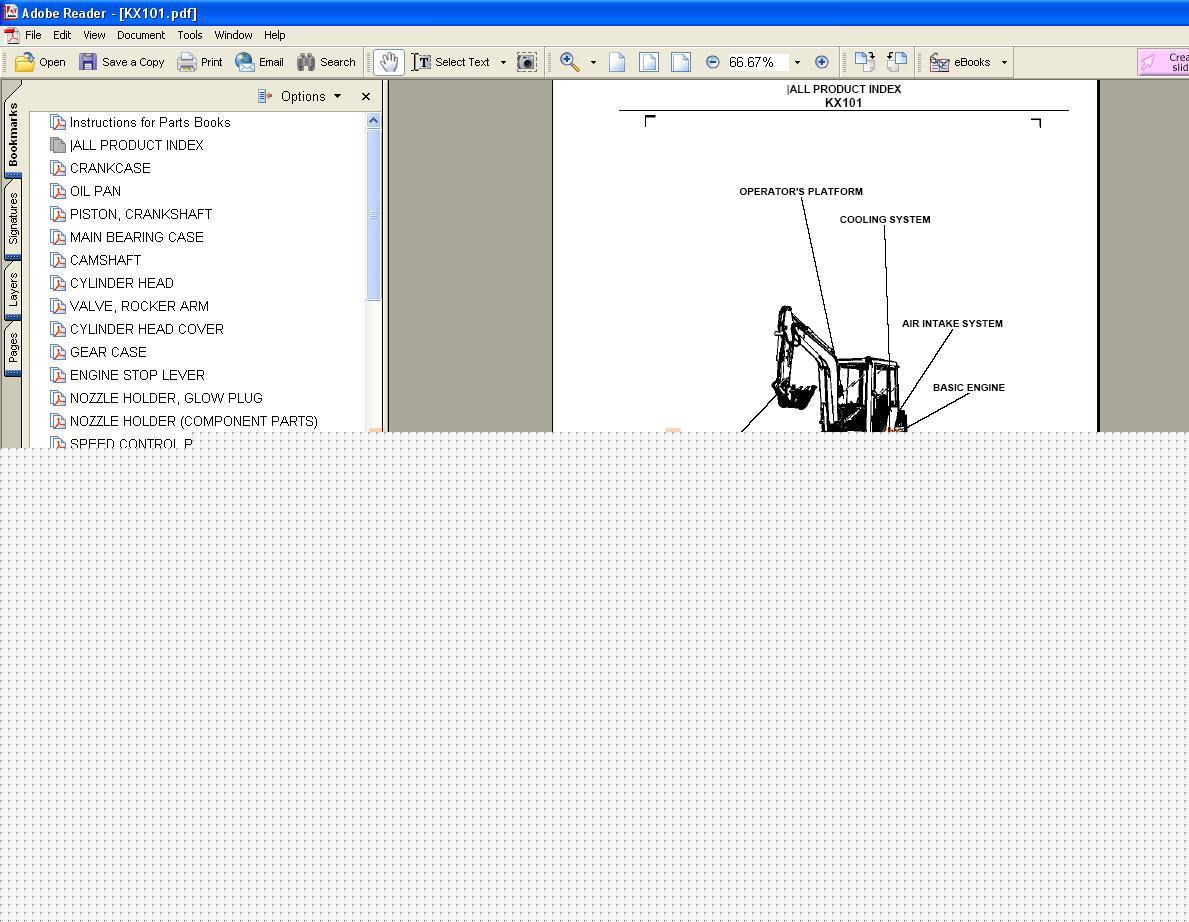Click the Save a Copy toolbar button

[x=121, y=62]
